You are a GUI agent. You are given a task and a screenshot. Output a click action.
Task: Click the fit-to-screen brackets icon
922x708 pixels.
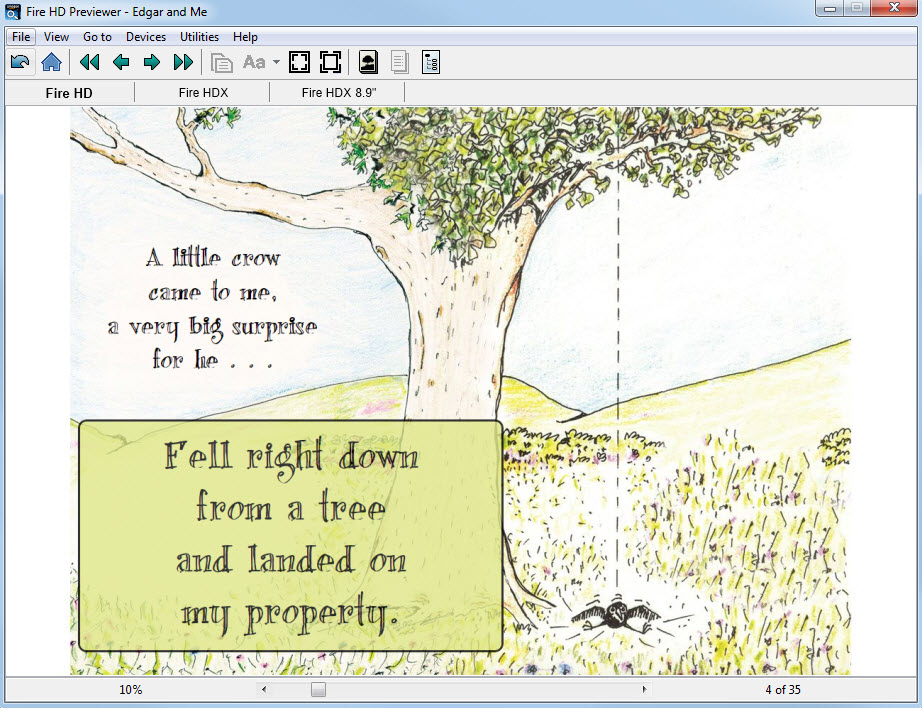(x=299, y=62)
